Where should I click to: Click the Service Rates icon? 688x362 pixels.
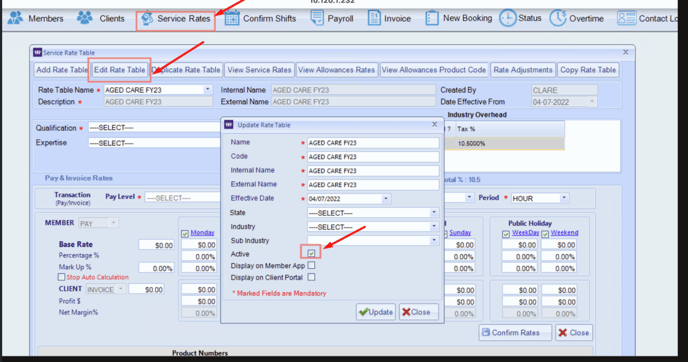coord(147,18)
